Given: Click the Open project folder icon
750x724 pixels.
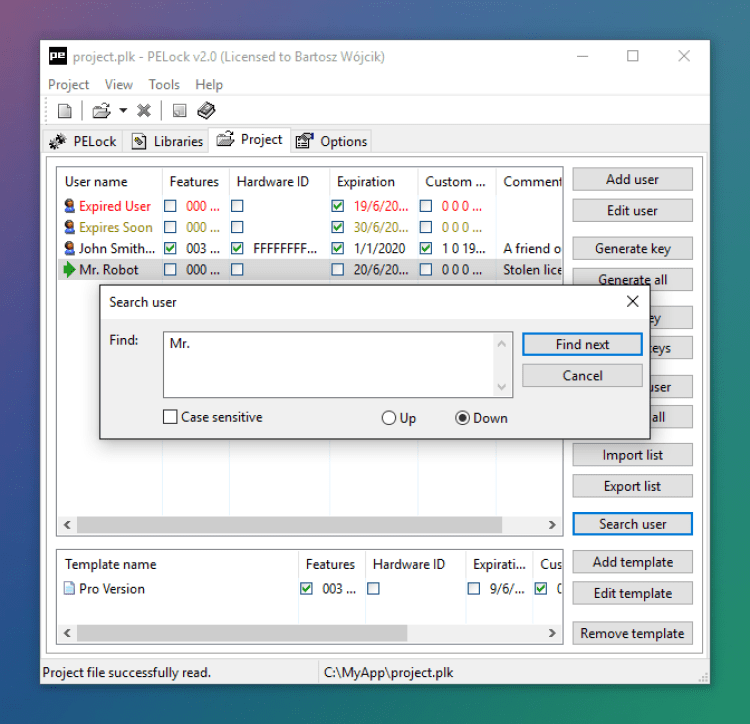Looking at the screenshot, I should (x=101, y=111).
